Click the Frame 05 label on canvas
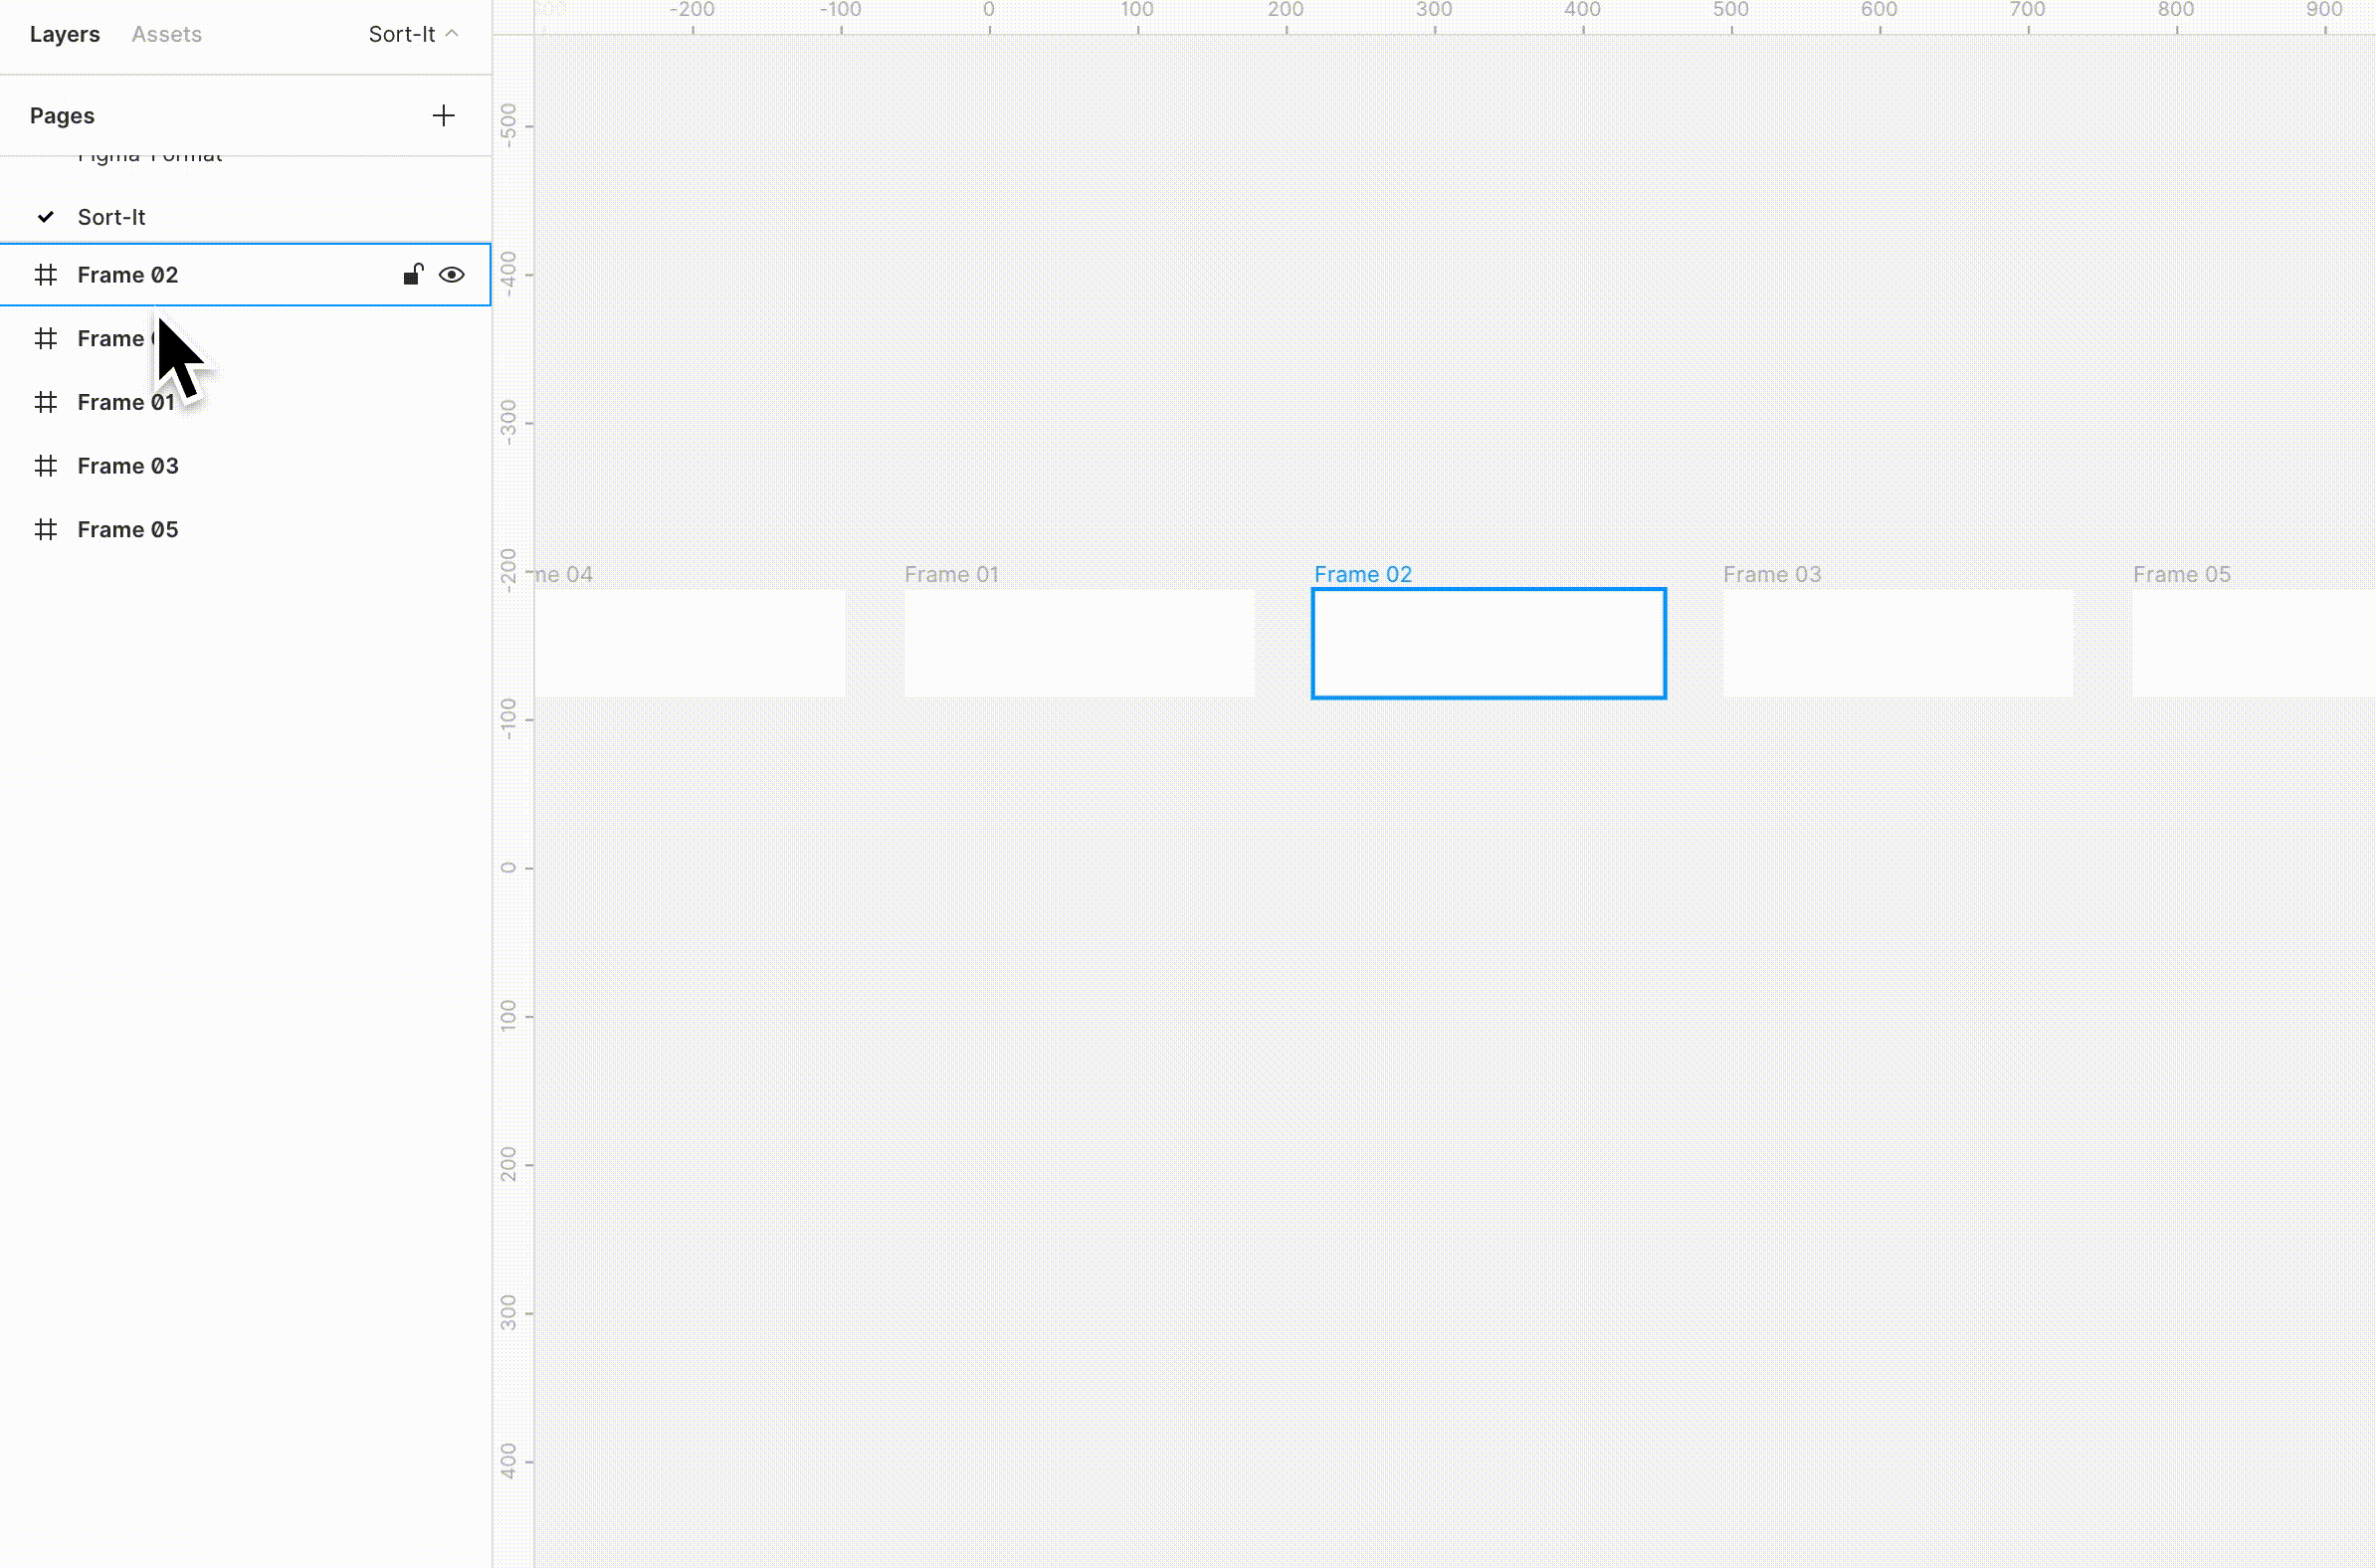This screenshot has width=2376, height=1568. coord(2182,575)
